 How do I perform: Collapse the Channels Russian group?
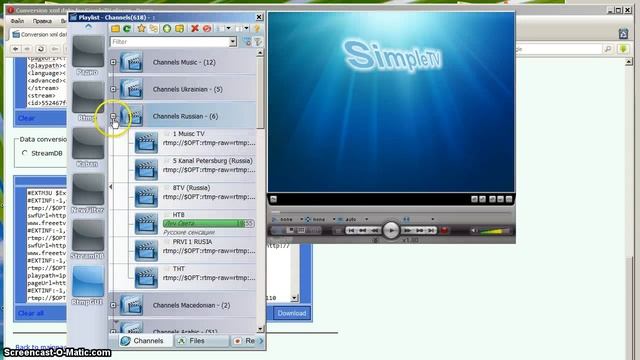coord(113,116)
